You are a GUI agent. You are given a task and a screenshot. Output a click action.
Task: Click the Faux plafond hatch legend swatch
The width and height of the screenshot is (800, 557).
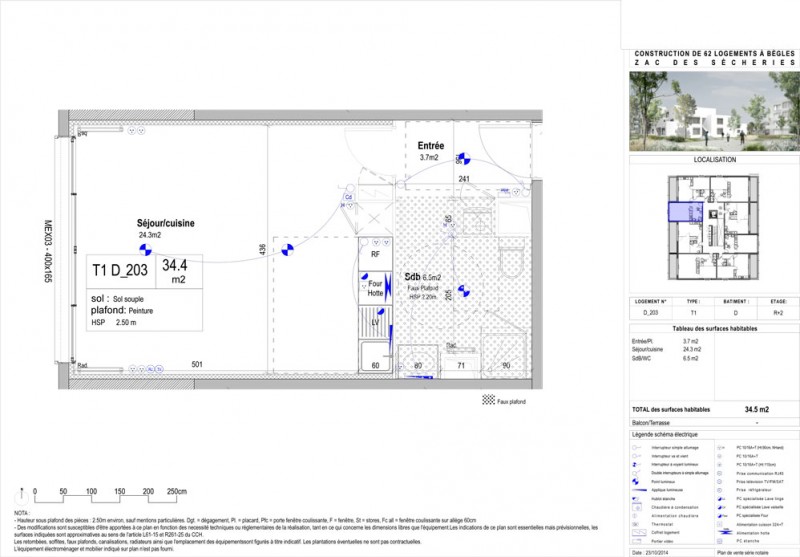[488, 400]
